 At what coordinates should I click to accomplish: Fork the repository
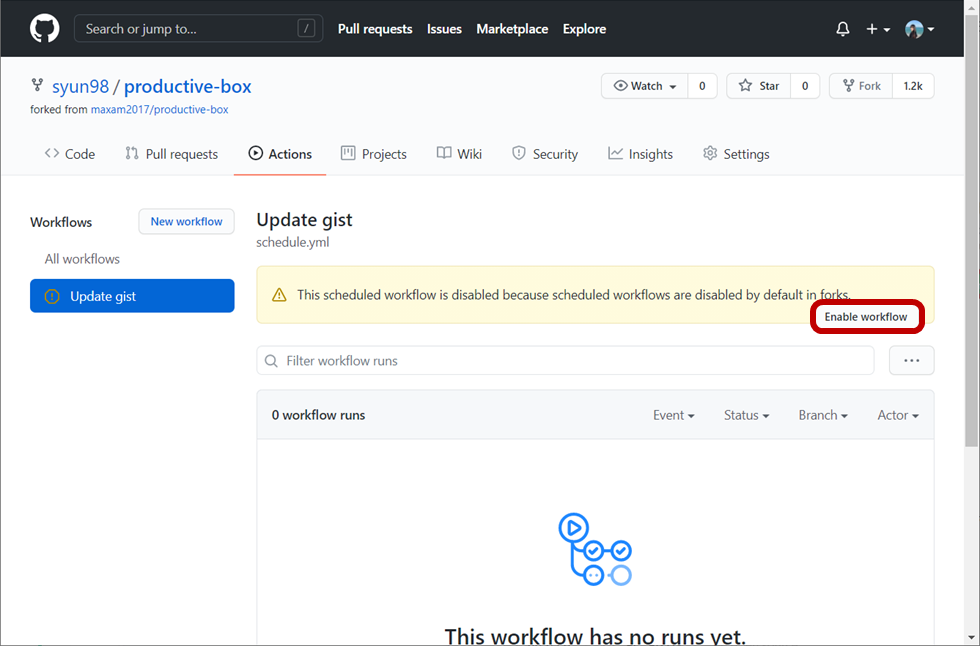pyautogui.click(x=861, y=86)
